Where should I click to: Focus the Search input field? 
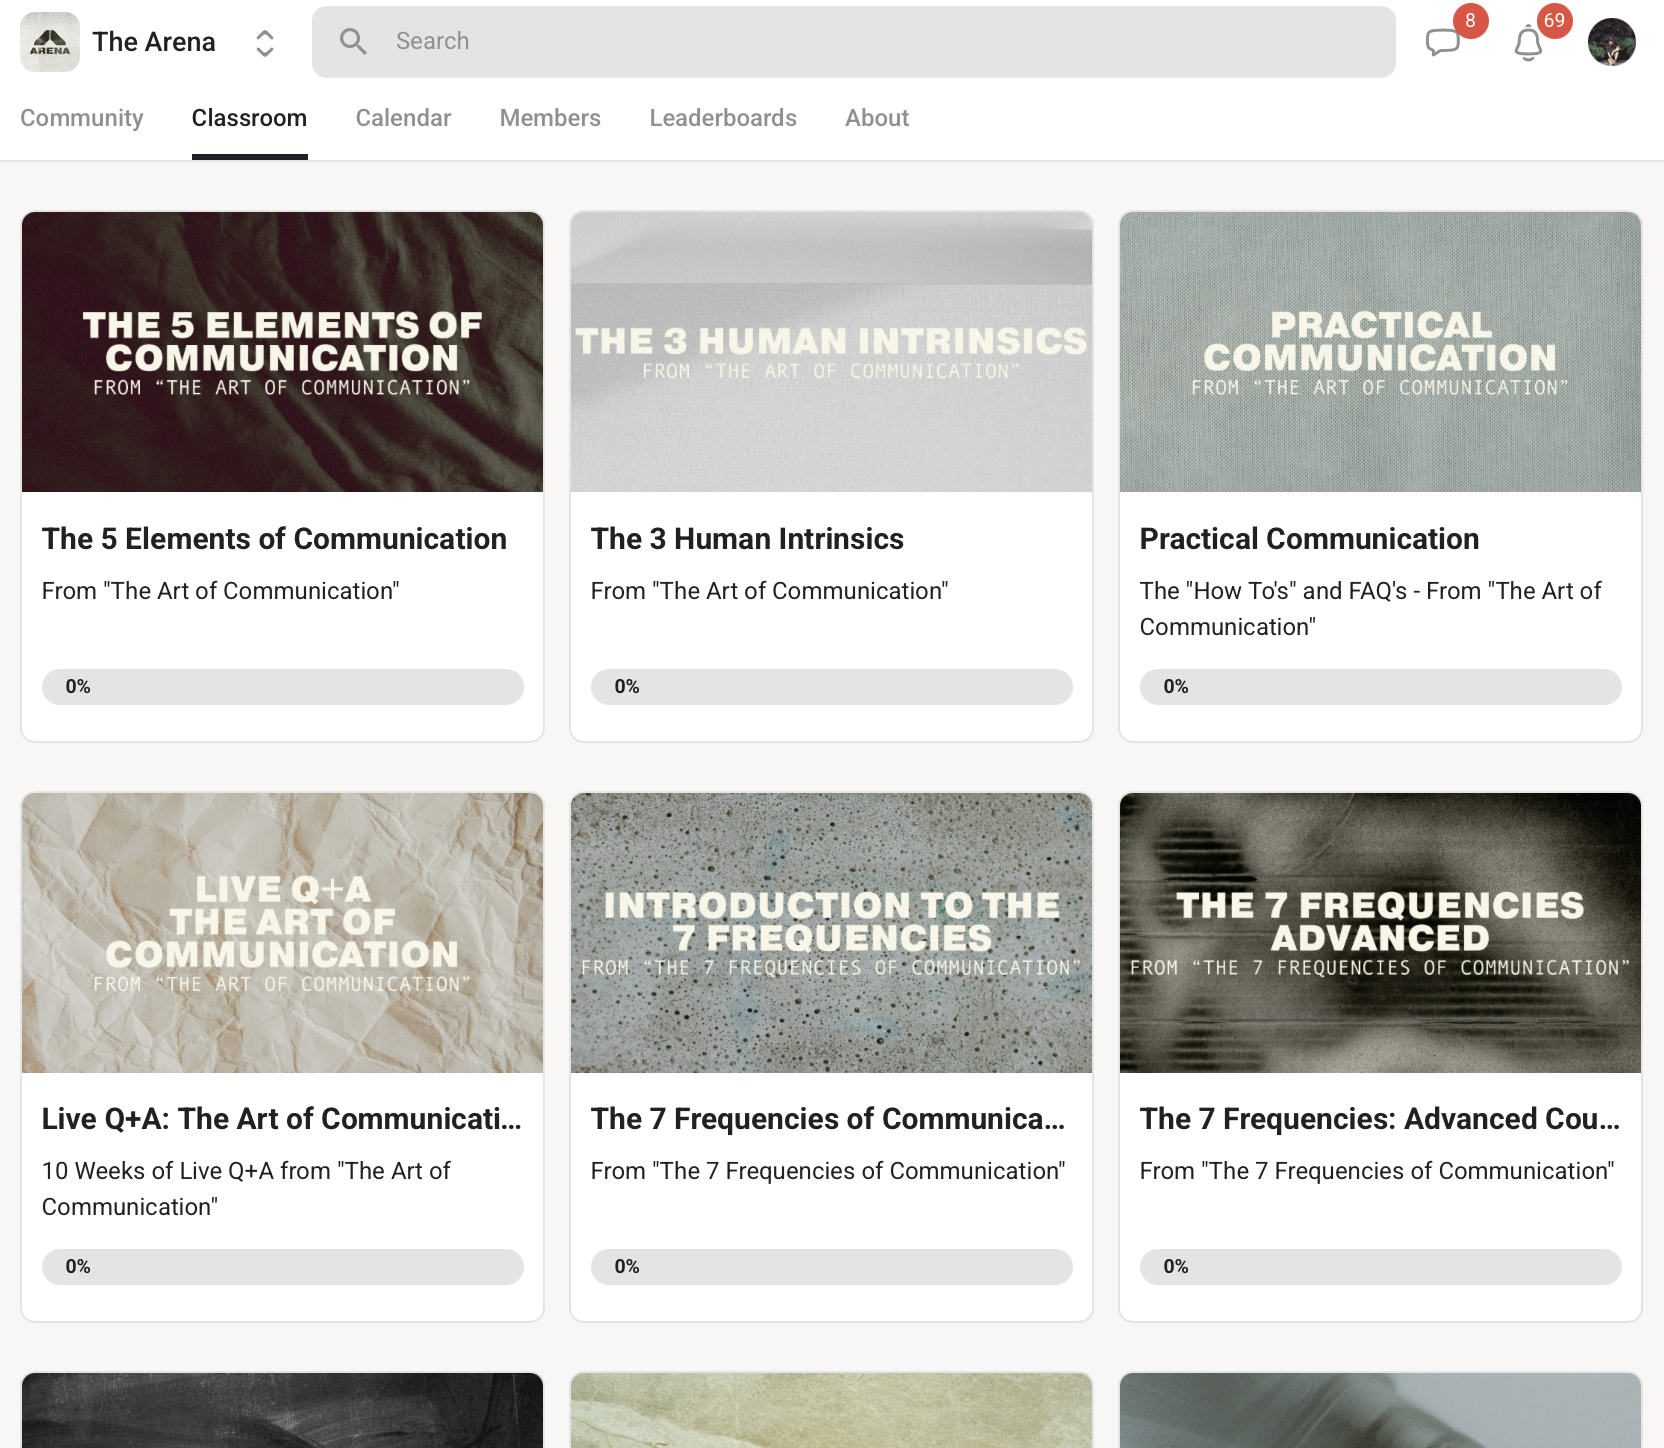point(854,42)
